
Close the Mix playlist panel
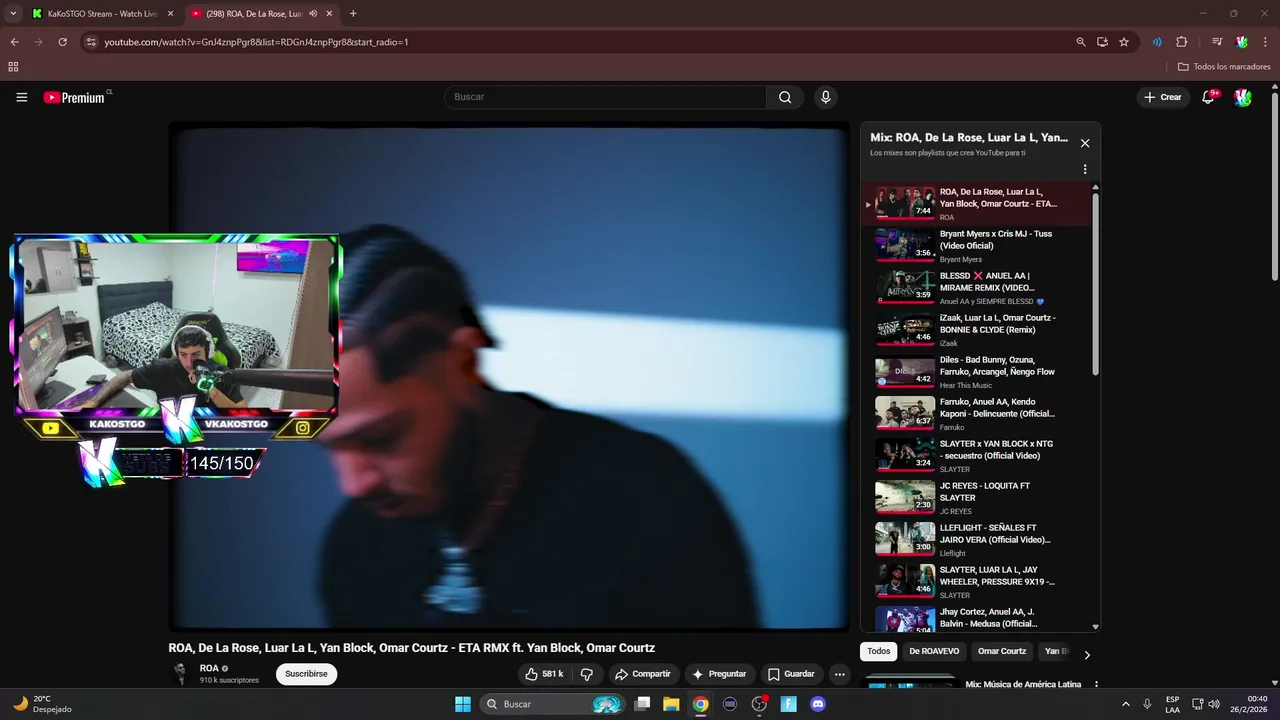[1085, 143]
